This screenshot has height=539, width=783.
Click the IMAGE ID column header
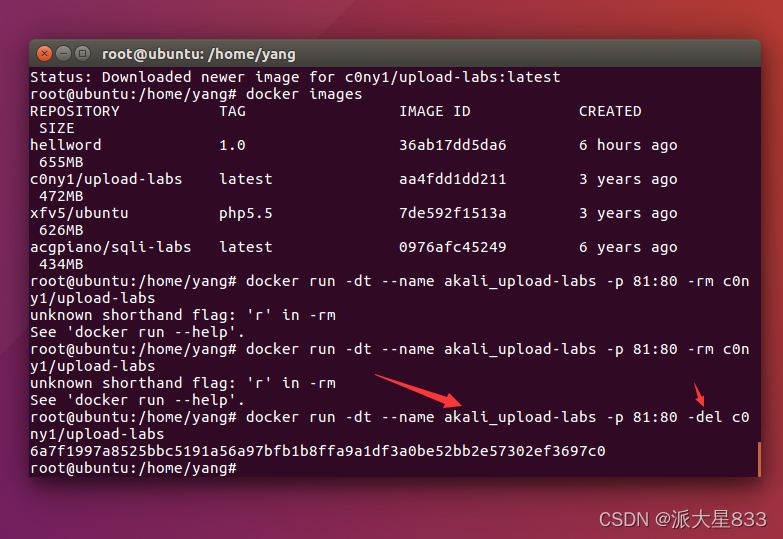pyautogui.click(x=434, y=111)
